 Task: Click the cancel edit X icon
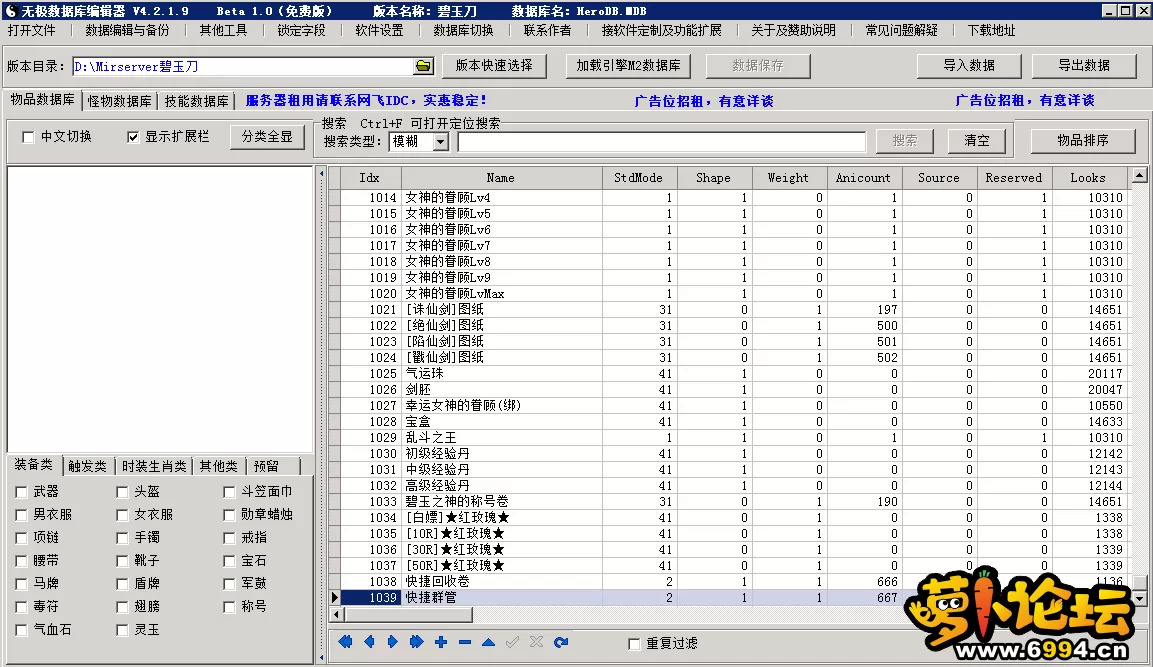537,642
